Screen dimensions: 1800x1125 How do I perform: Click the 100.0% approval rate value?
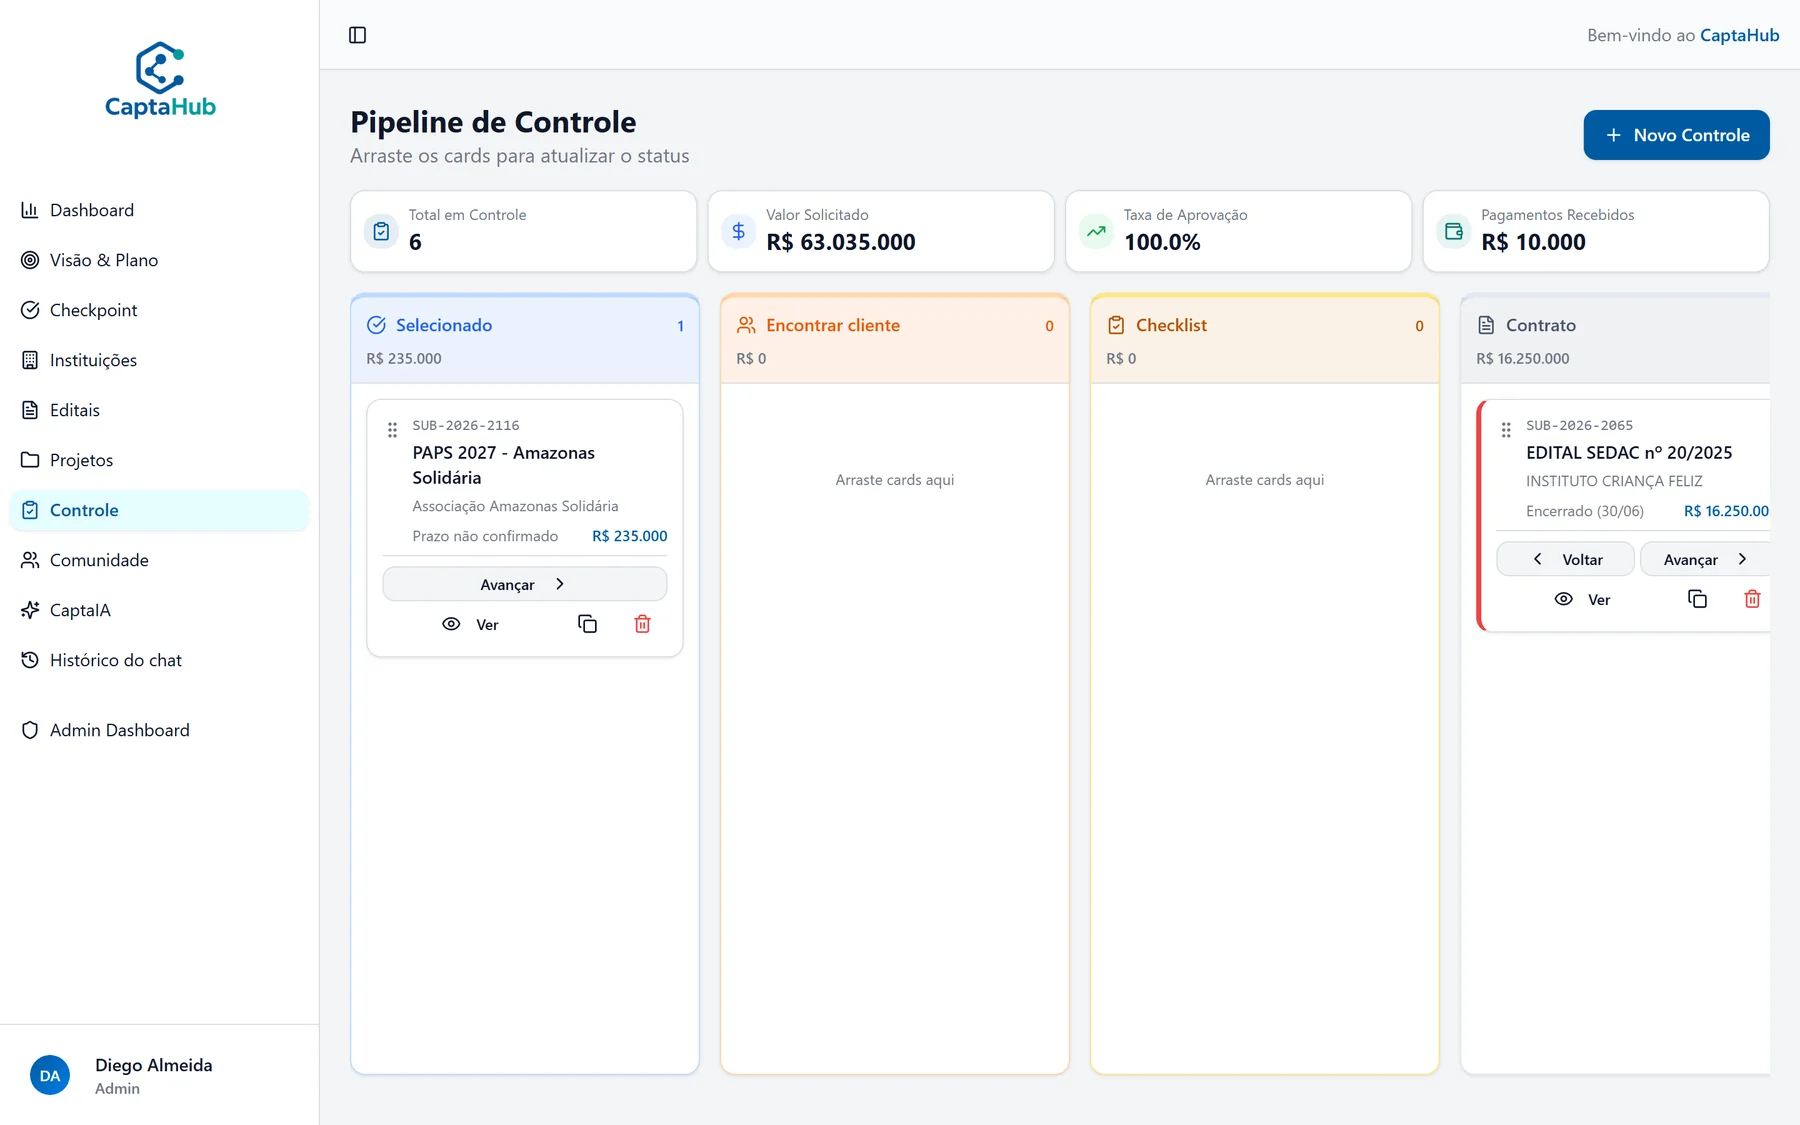click(1162, 242)
